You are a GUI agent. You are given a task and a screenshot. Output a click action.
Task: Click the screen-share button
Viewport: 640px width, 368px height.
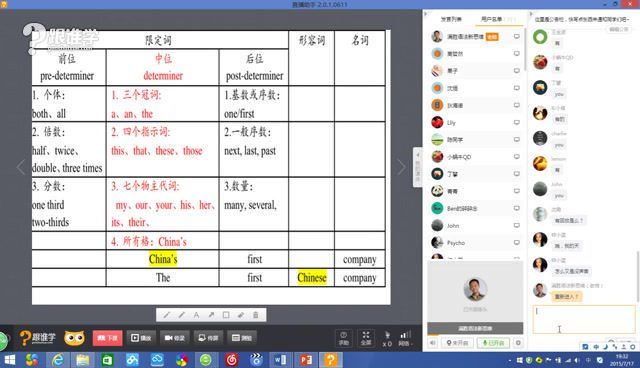pos(208,338)
